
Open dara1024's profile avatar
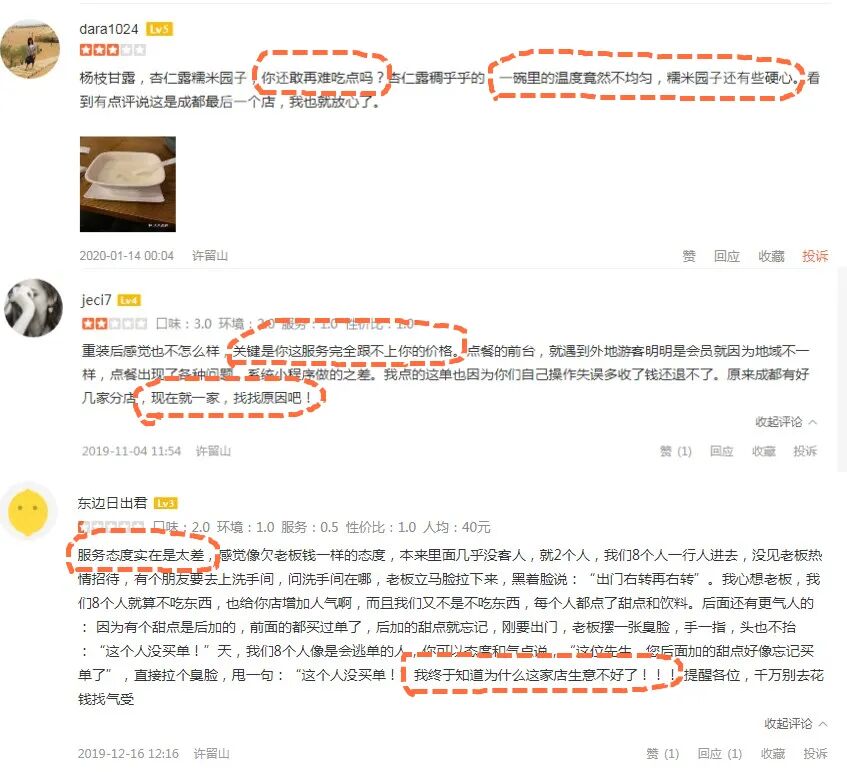pyautogui.click(x=30, y=49)
